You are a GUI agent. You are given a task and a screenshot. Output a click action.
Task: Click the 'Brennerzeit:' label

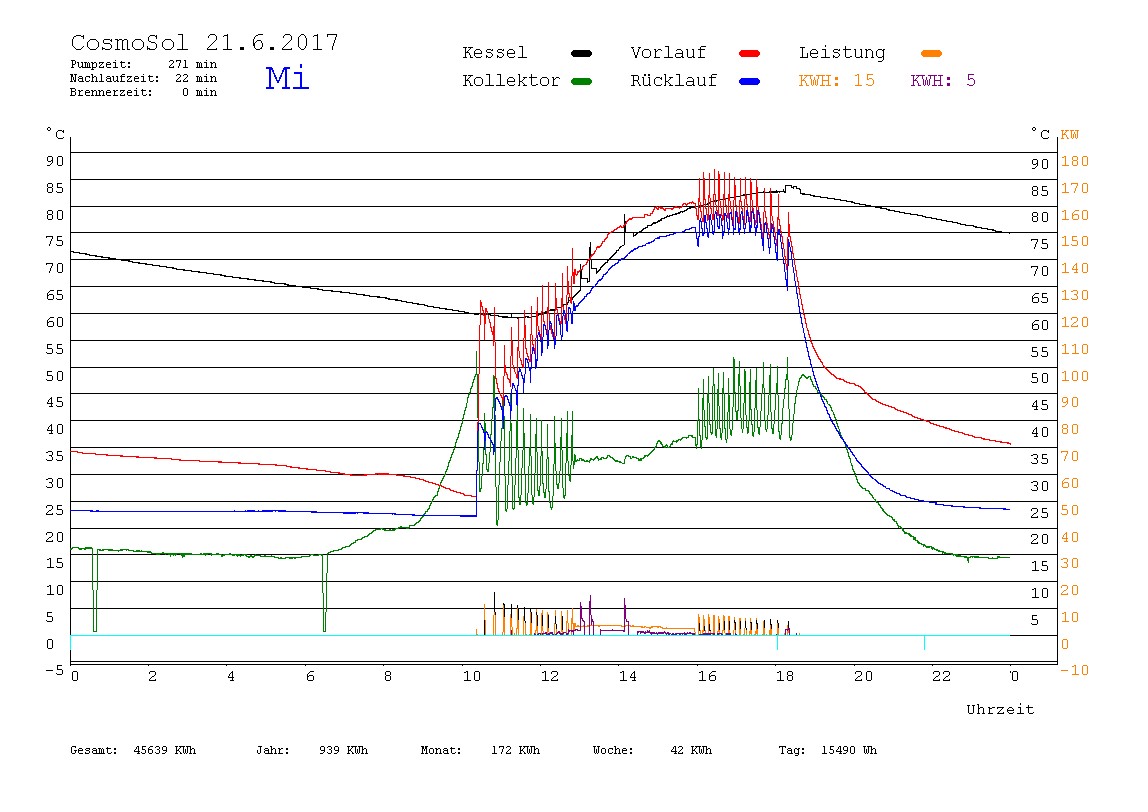[111, 92]
